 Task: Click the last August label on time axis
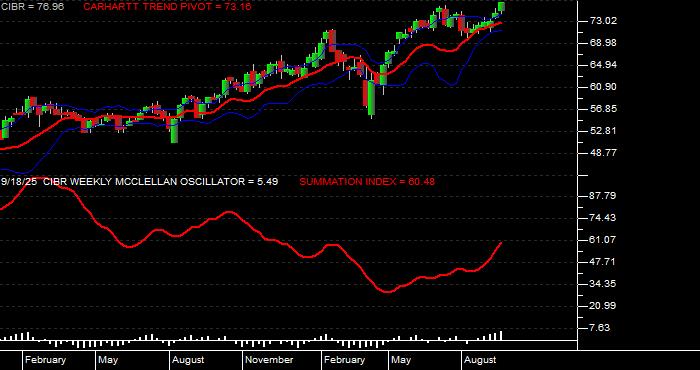coord(480,360)
